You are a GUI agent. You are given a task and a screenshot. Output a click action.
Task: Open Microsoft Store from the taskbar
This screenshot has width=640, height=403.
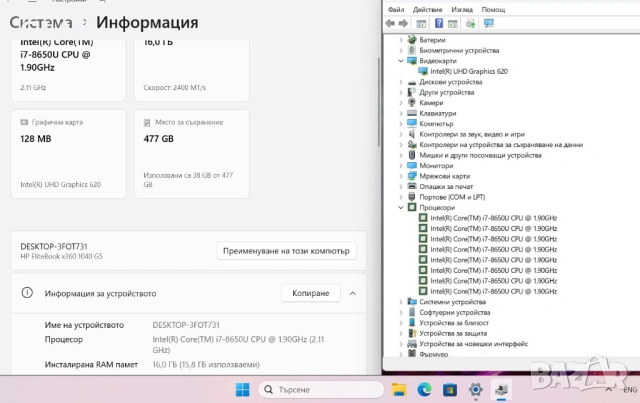click(x=450, y=390)
